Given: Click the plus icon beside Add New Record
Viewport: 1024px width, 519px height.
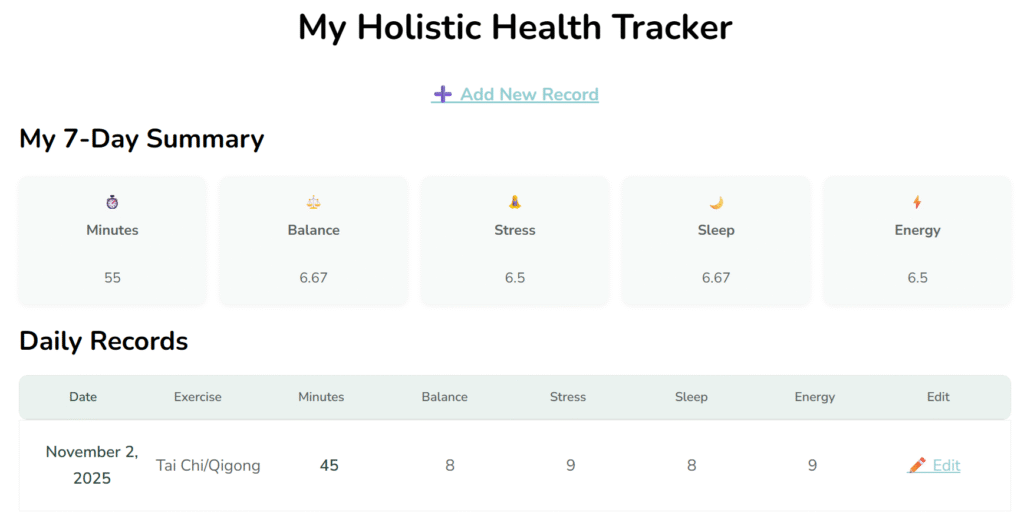Looking at the screenshot, I should pyautogui.click(x=442, y=94).
